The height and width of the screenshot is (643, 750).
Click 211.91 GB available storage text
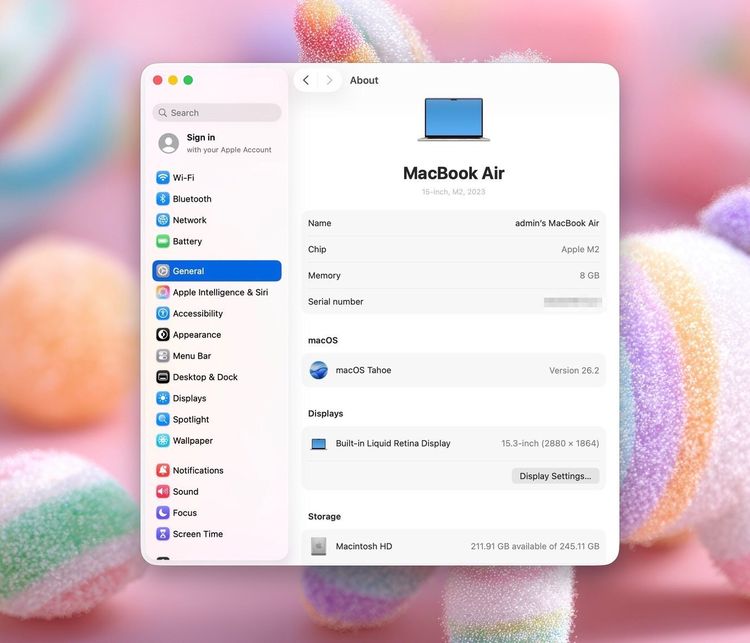[x=535, y=546]
